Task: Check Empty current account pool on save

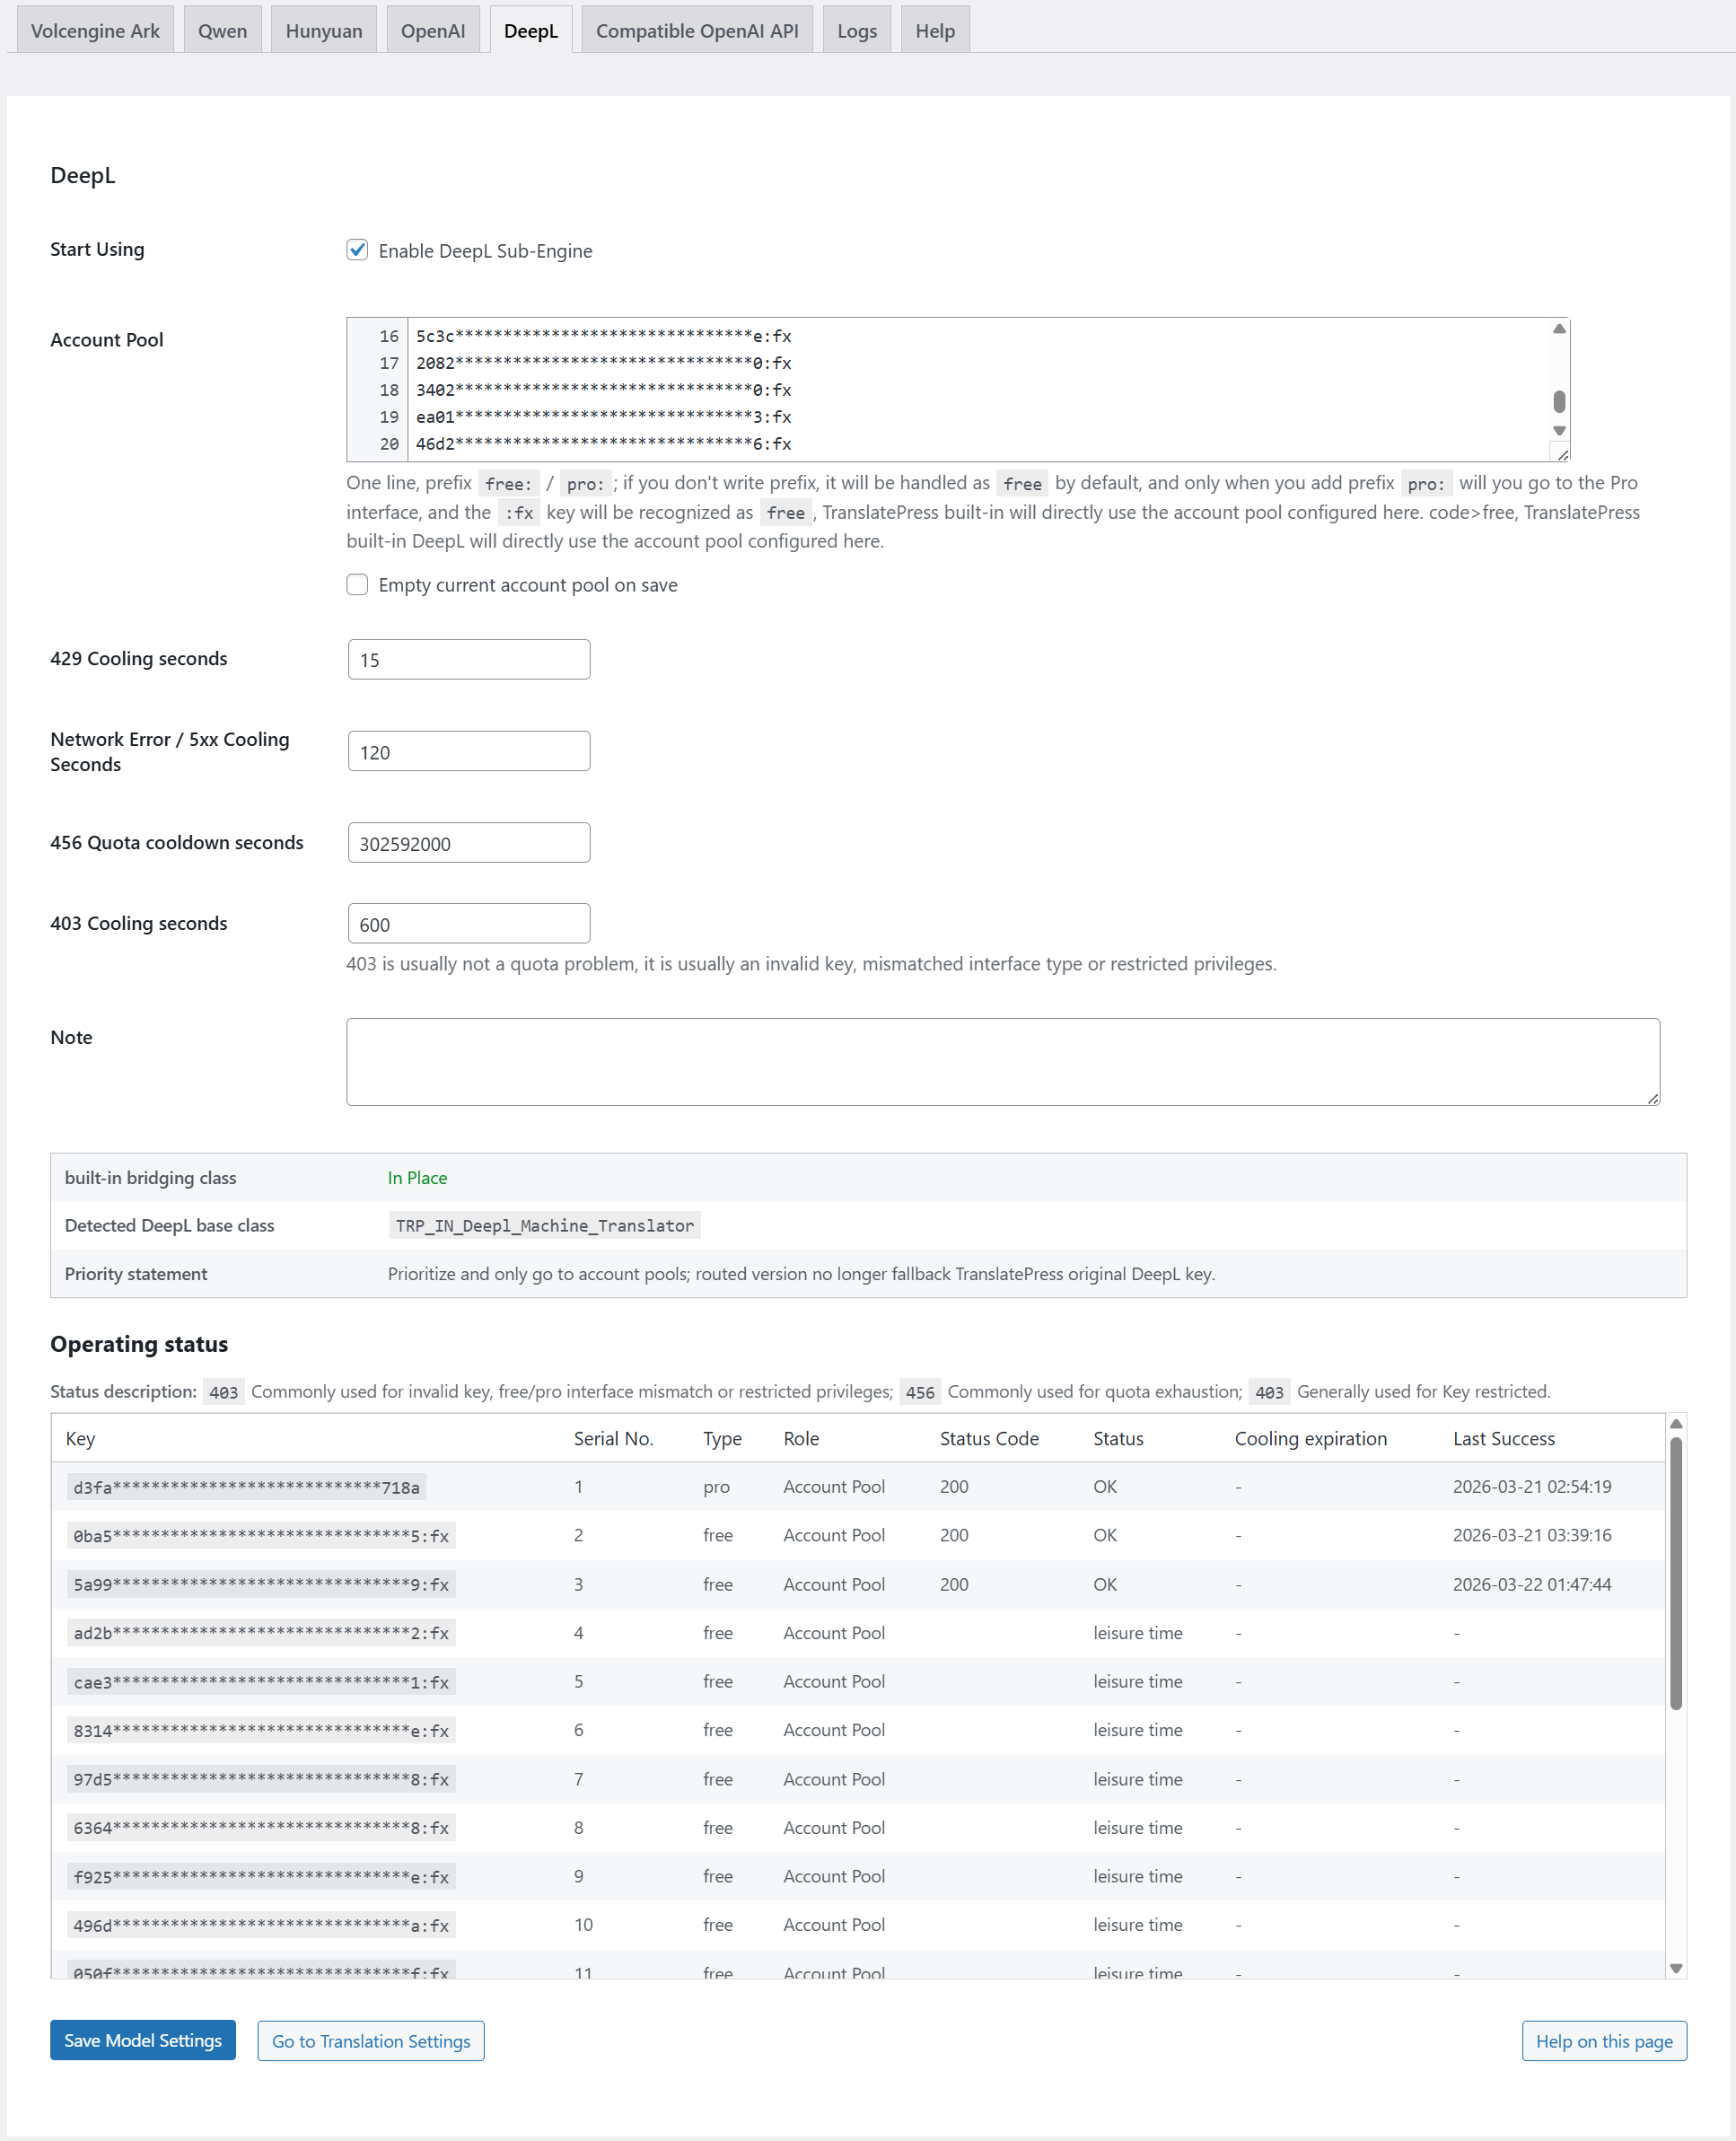Action: 357,584
